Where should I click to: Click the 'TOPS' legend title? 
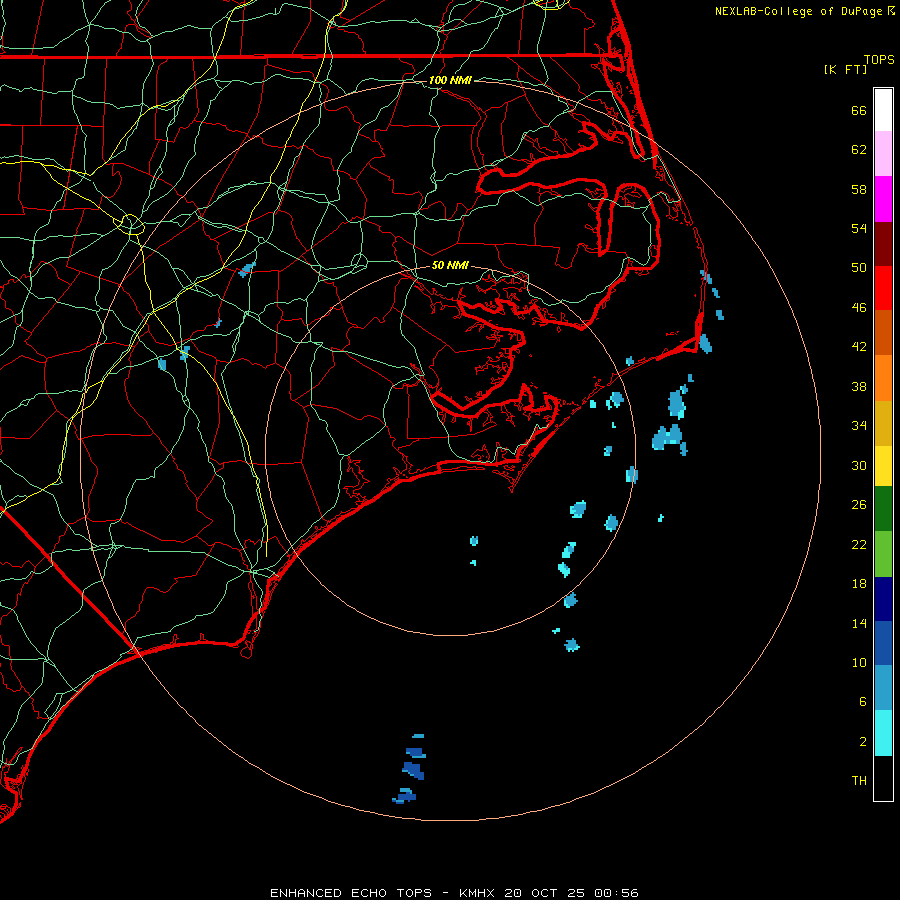click(x=879, y=60)
